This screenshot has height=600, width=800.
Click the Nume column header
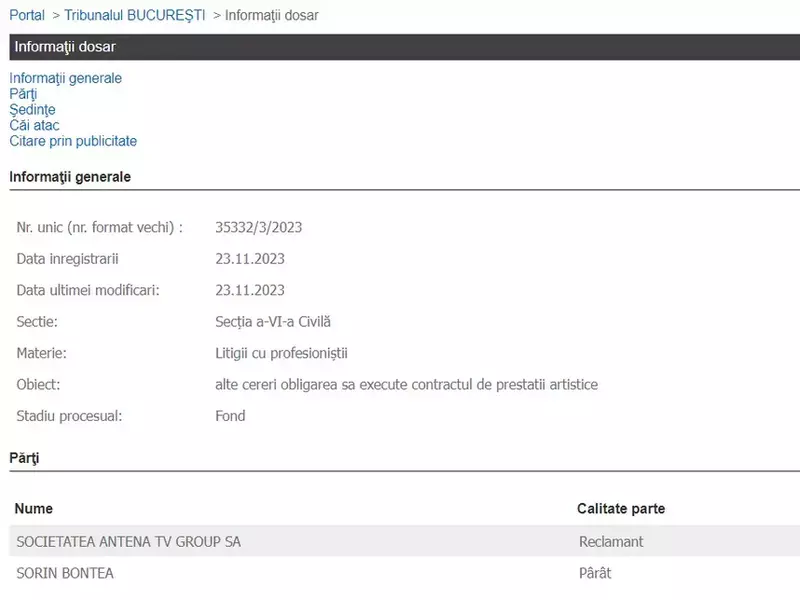(34, 509)
